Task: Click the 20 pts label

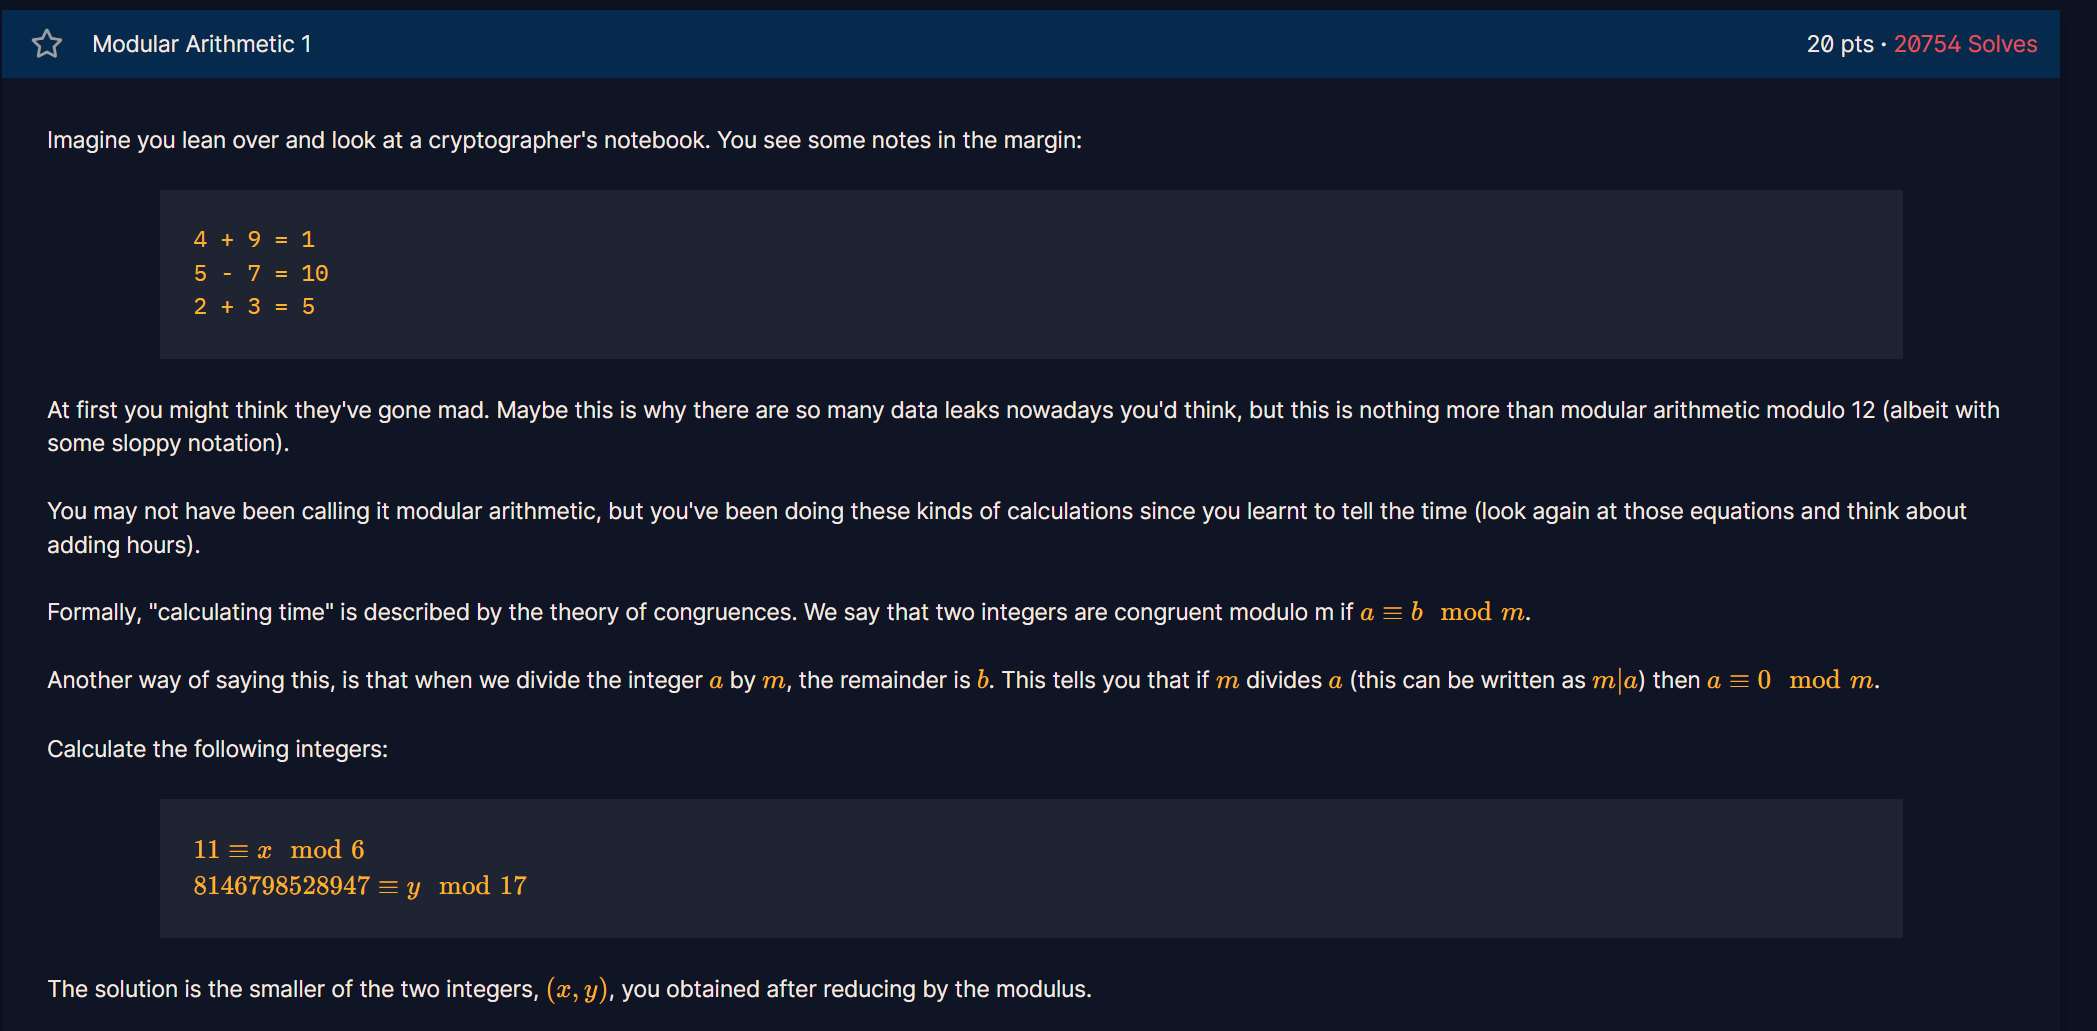Action: (x=1840, y=44)
